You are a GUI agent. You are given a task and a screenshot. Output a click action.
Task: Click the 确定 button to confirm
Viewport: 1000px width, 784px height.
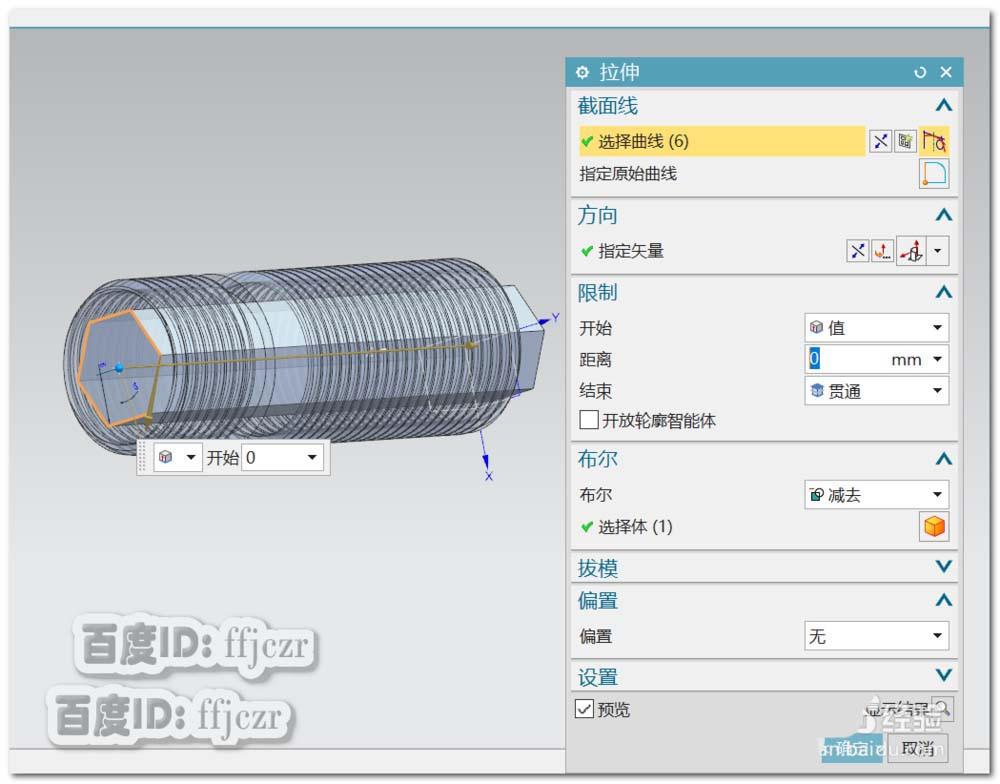point(855,747)
